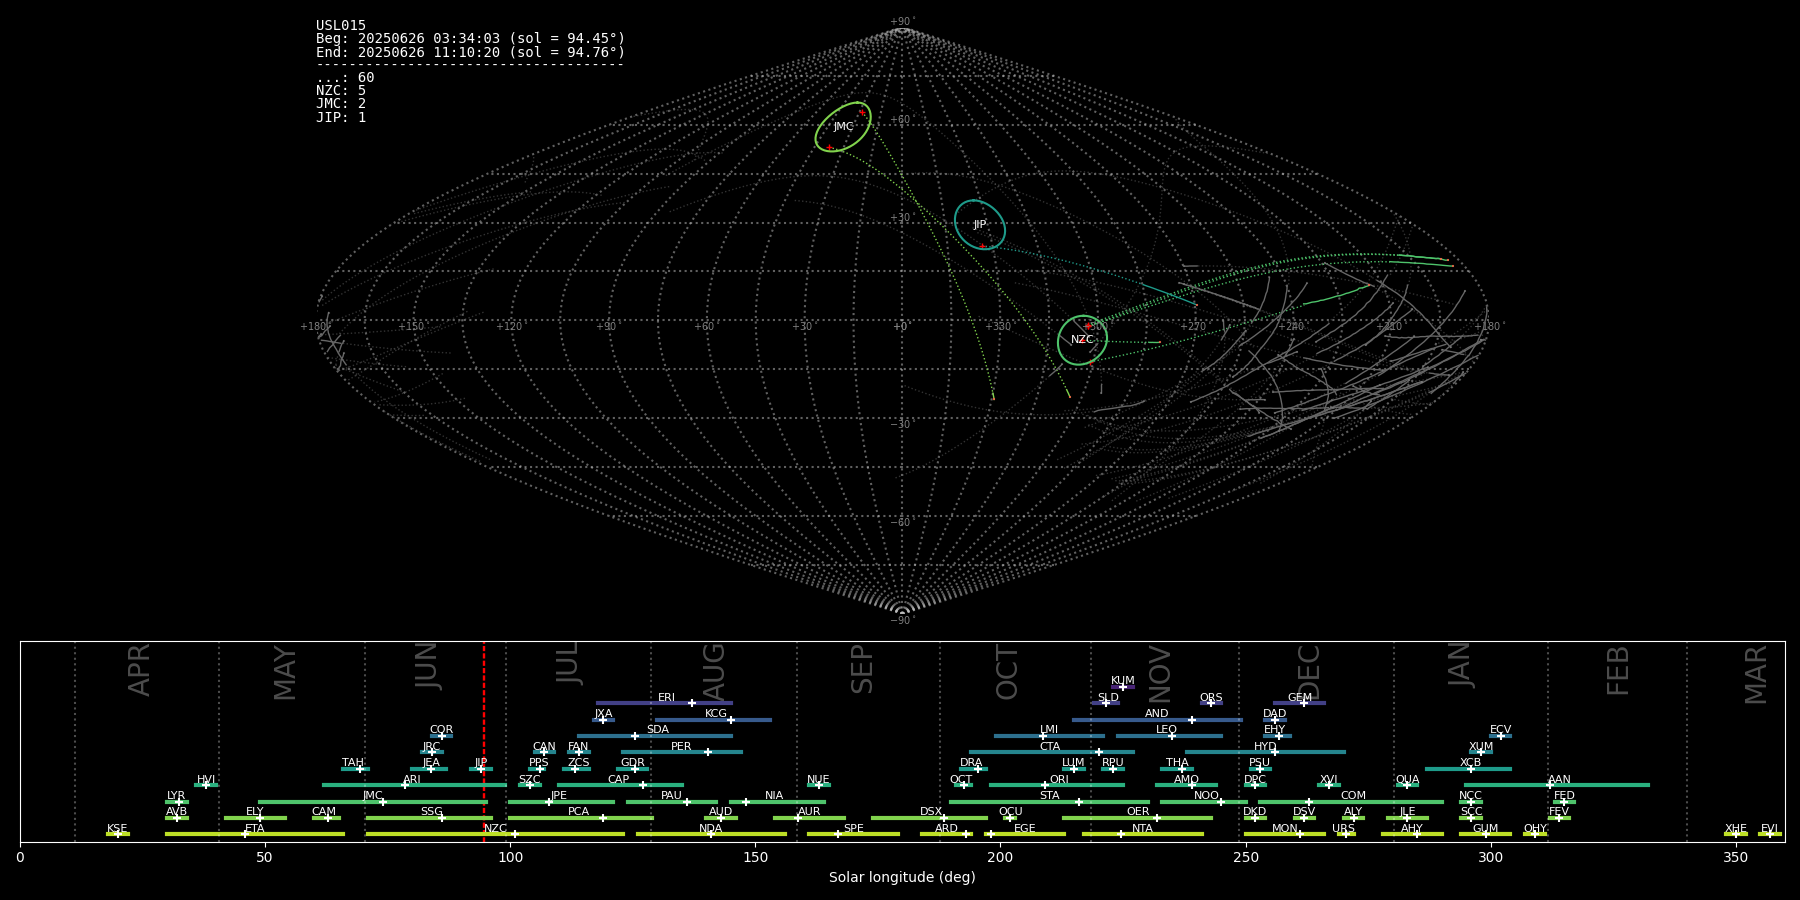The height and width of the screenshot is (900, 1800).
Task: Click the AUG month label
Action: coord(714,673)
